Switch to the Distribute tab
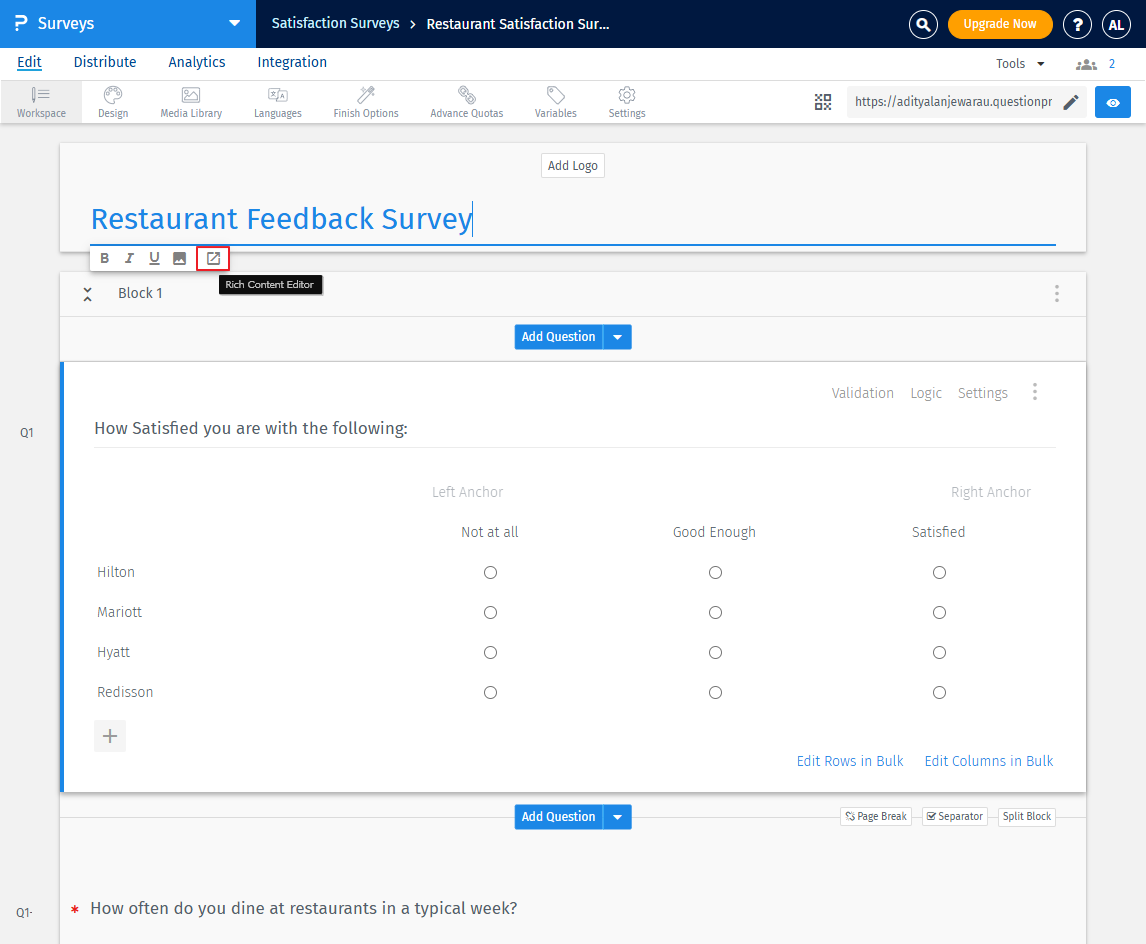 [x=104, y=62]
